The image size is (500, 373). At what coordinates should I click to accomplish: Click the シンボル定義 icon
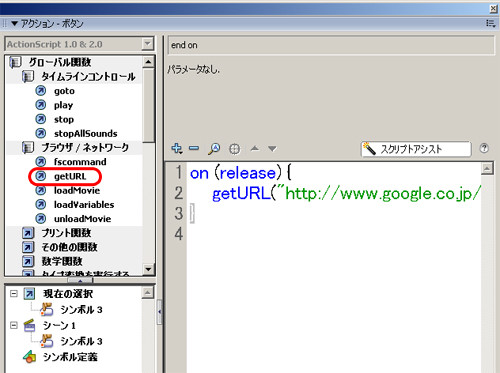pos(29,357)
